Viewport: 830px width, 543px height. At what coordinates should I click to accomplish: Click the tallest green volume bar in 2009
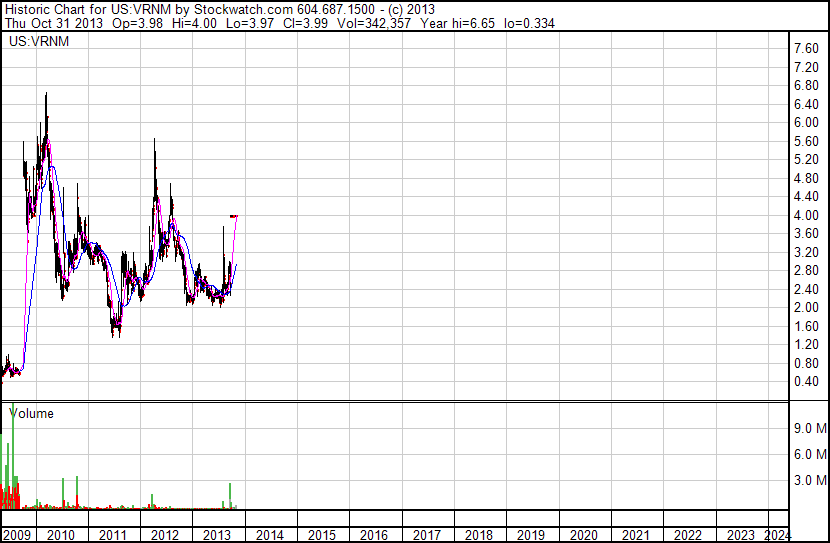click(13, 456)
